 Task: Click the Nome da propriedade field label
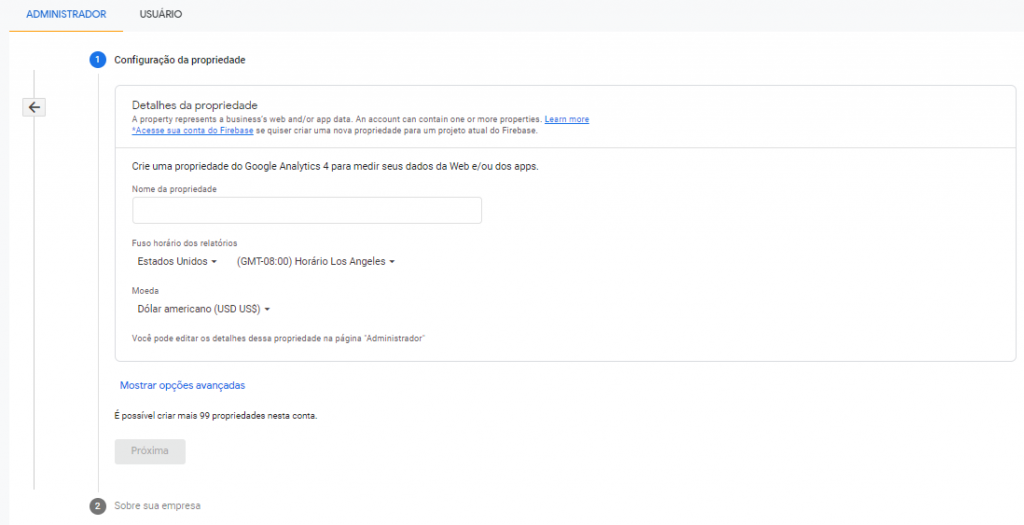[x=174, y=189]
